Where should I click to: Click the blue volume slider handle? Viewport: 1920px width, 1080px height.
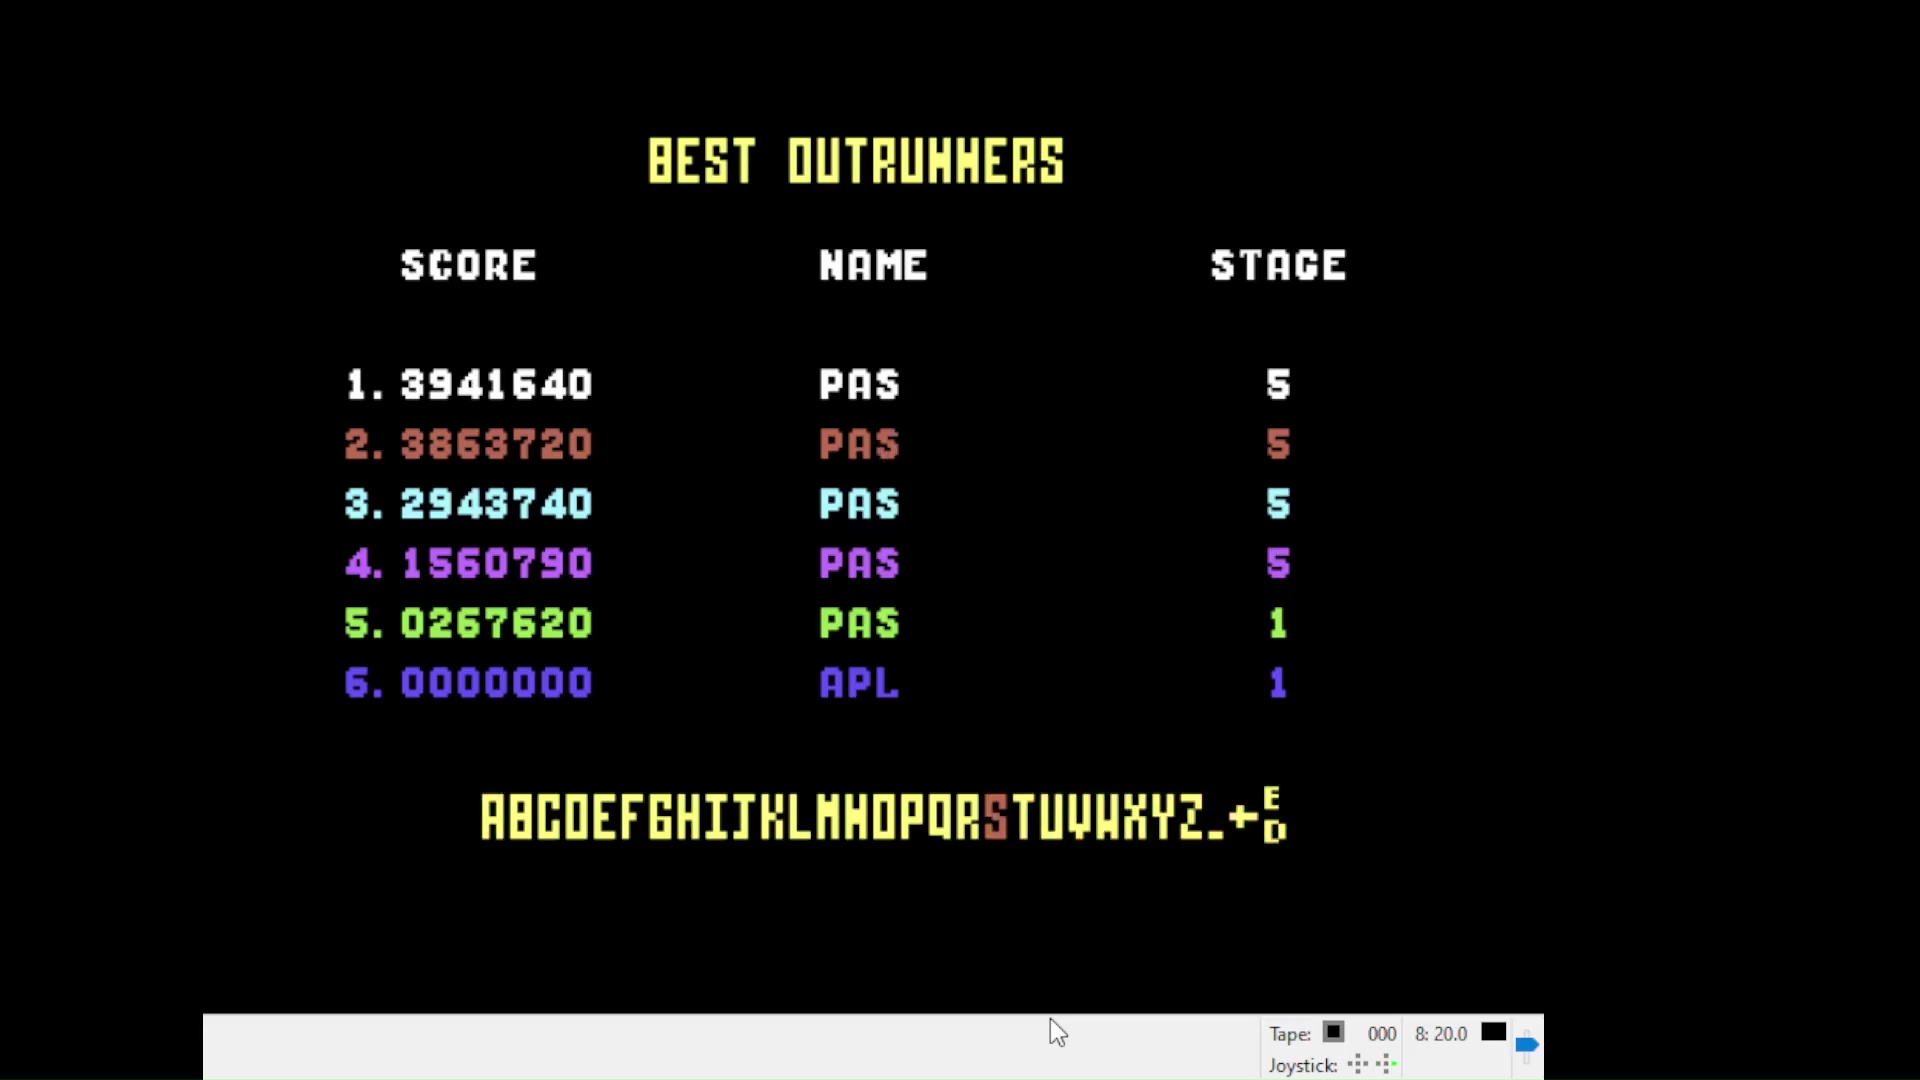(1526, 1045)
